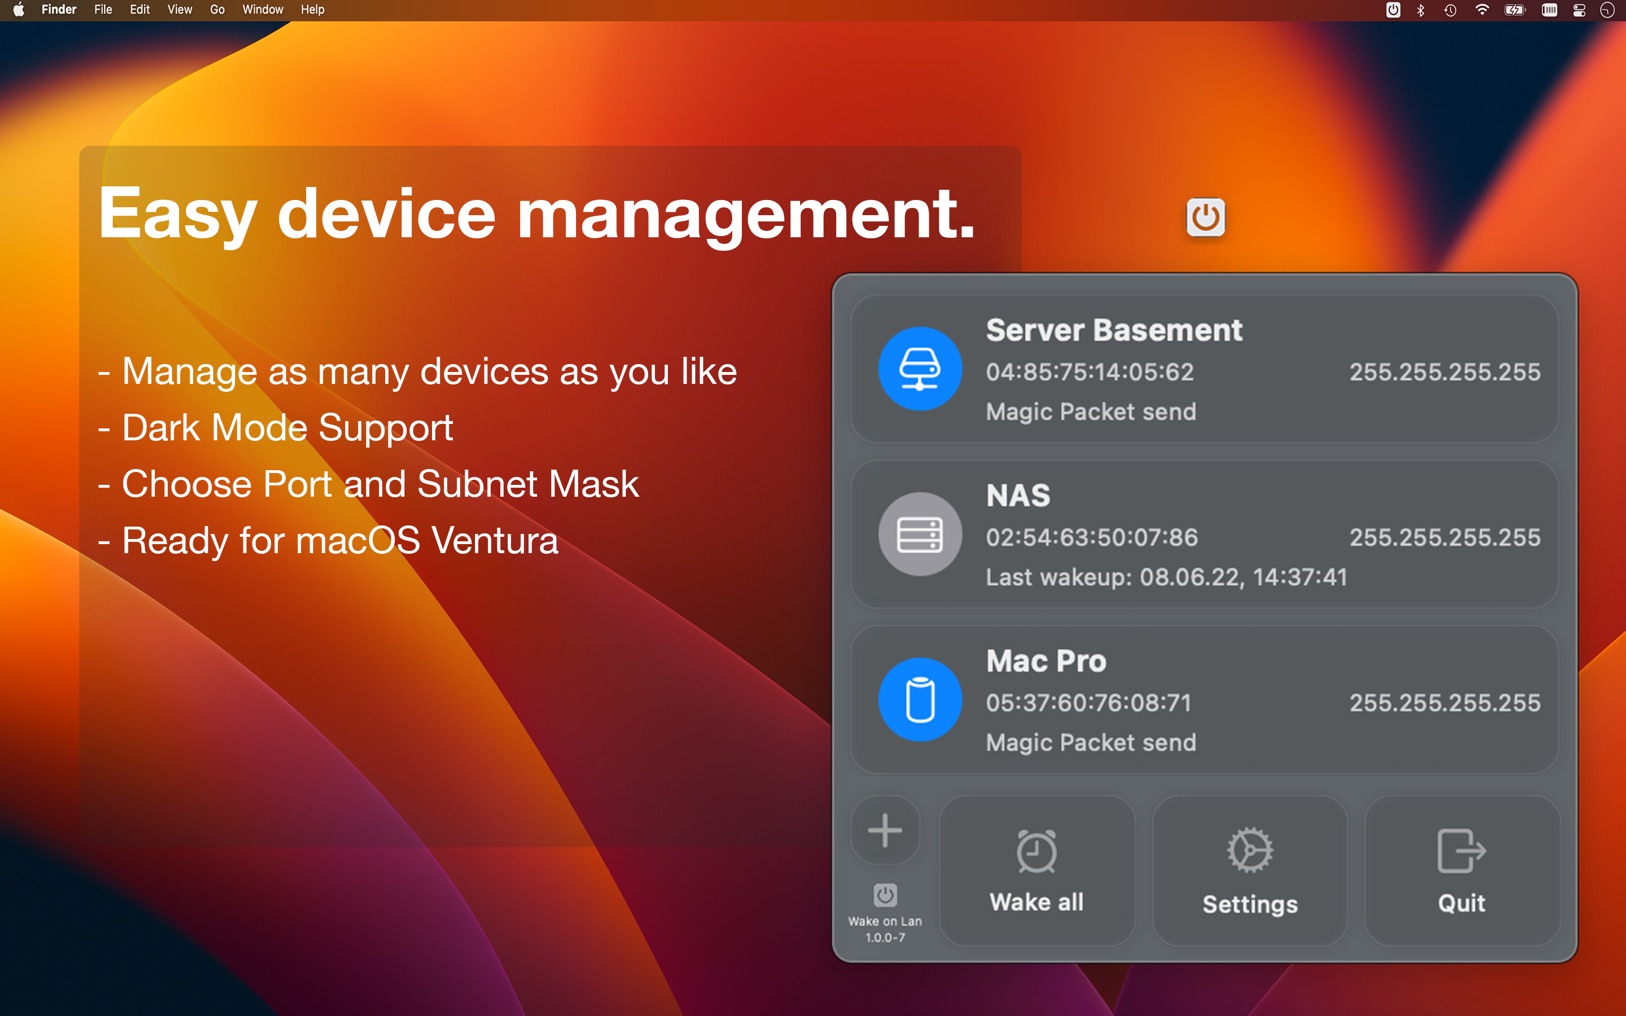Click the Mac Pro blue cylinder icon

pos(920,700)
